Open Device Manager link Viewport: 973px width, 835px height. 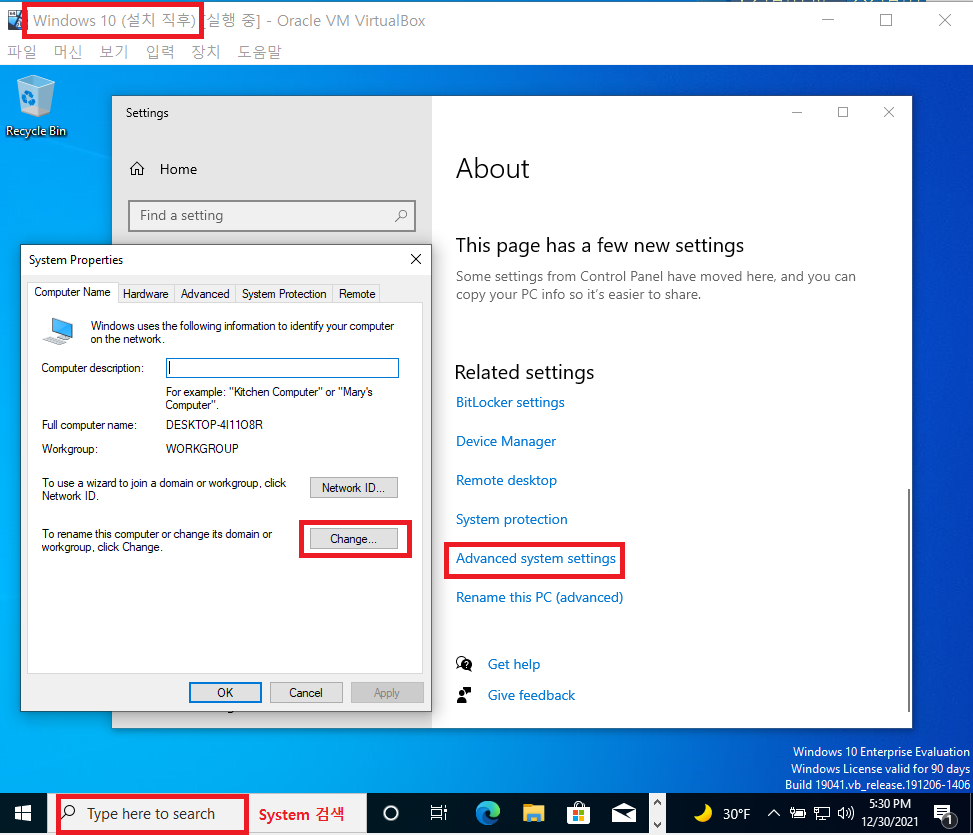tap(506, 441)
